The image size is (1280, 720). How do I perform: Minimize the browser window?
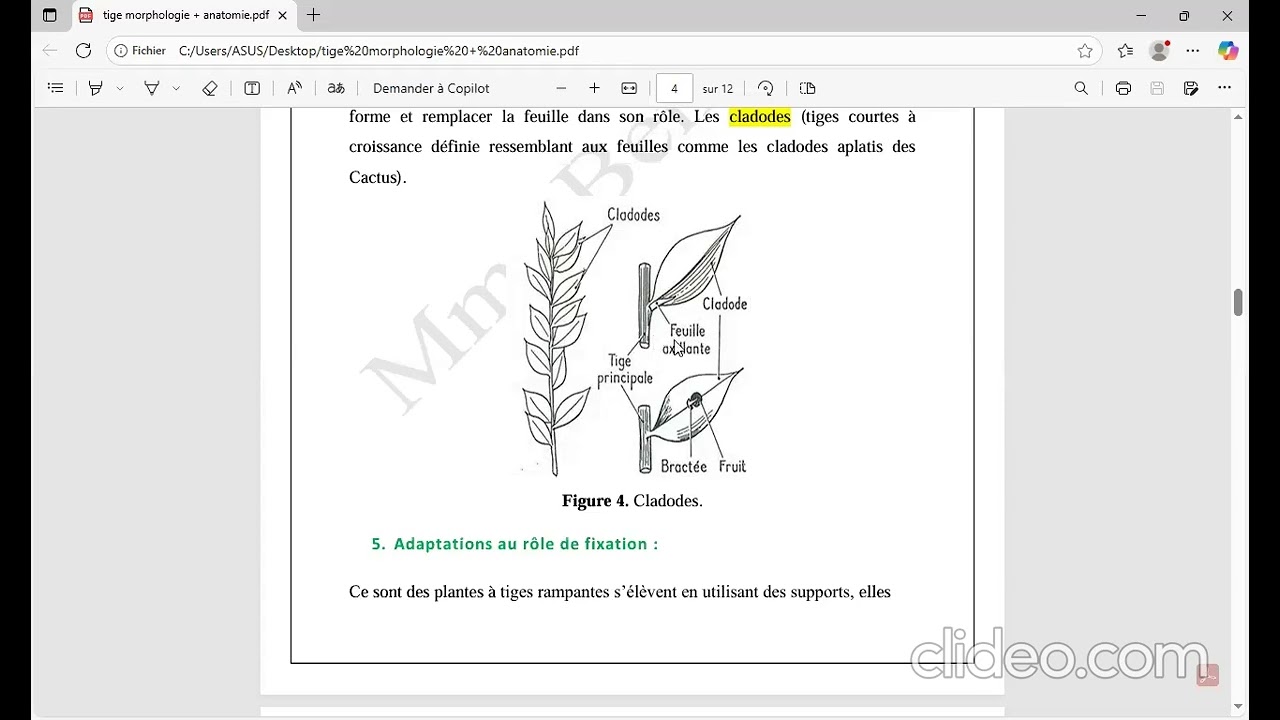(1141, 16)
